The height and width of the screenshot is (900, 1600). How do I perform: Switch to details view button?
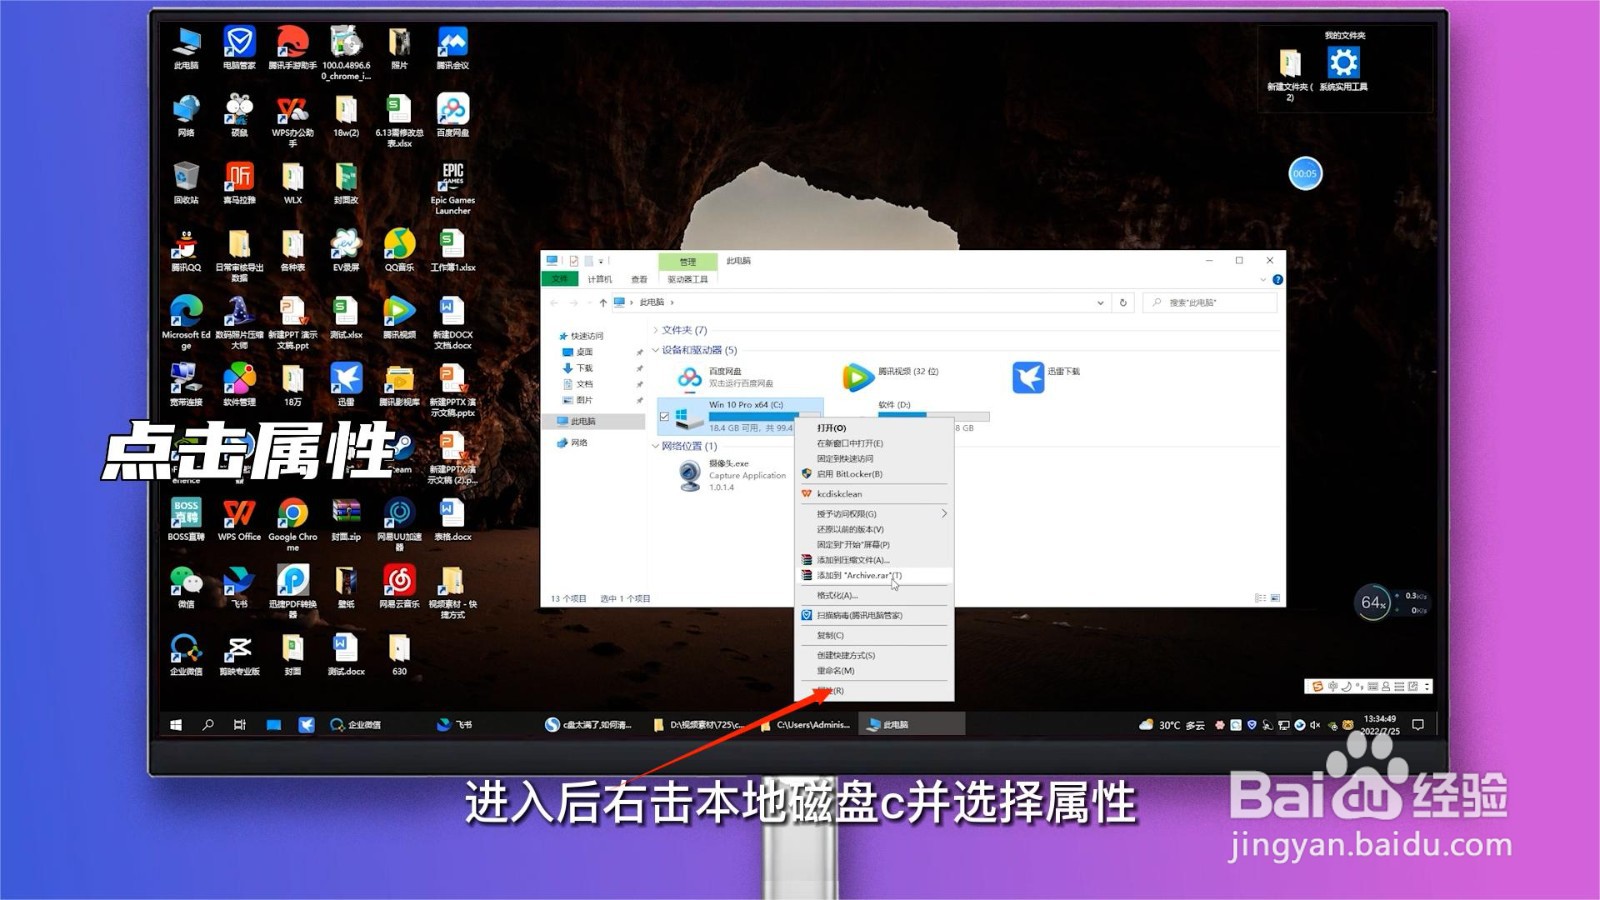[1260, 598]
